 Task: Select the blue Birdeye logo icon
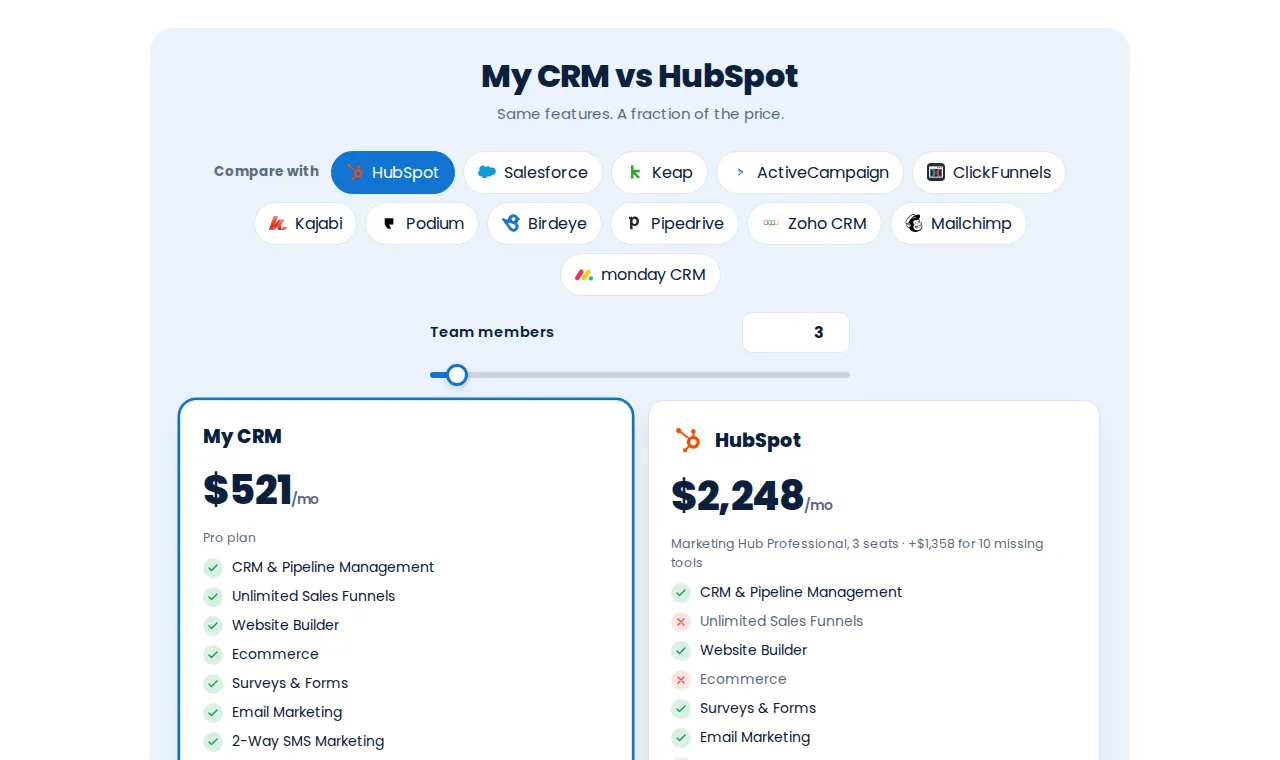[x=511, y=223]
